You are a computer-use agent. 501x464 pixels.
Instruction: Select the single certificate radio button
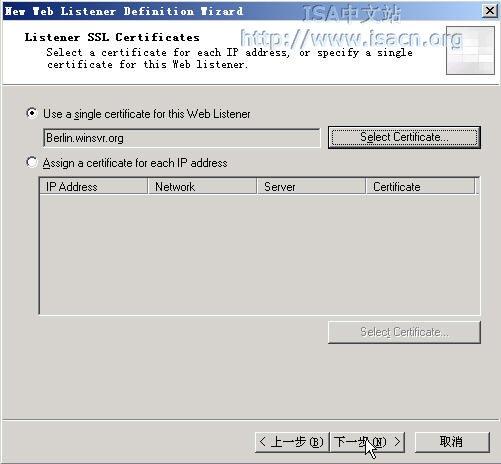tap(32, 113)
